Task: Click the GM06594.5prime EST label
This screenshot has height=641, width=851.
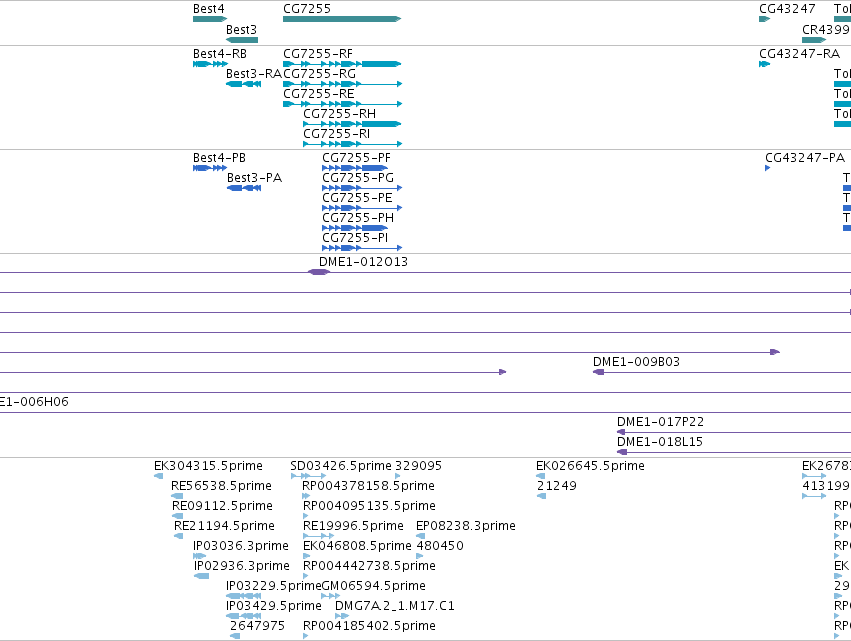Action: click(374, 586)
